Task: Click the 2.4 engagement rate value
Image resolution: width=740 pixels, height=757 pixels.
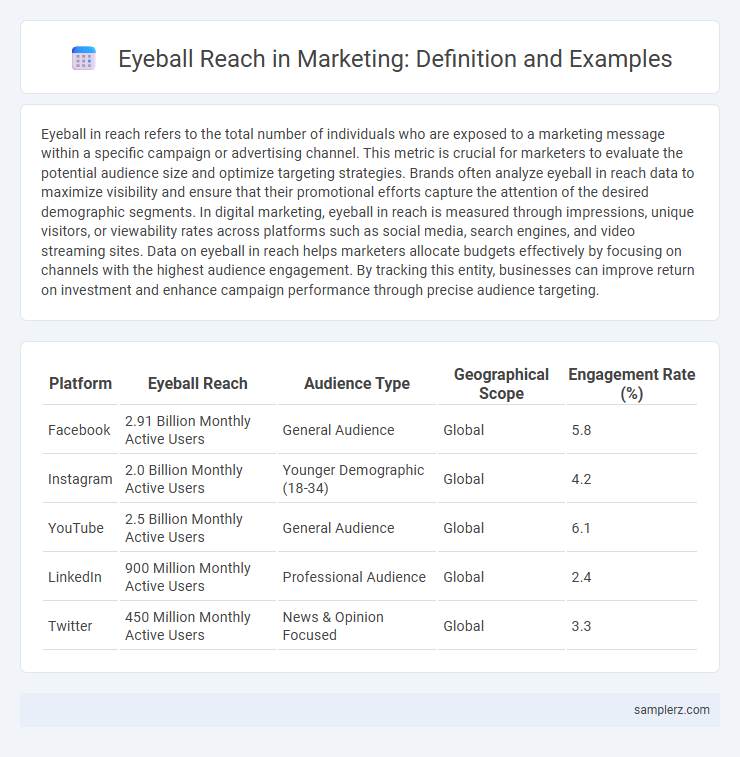Action: click(581, 577)
